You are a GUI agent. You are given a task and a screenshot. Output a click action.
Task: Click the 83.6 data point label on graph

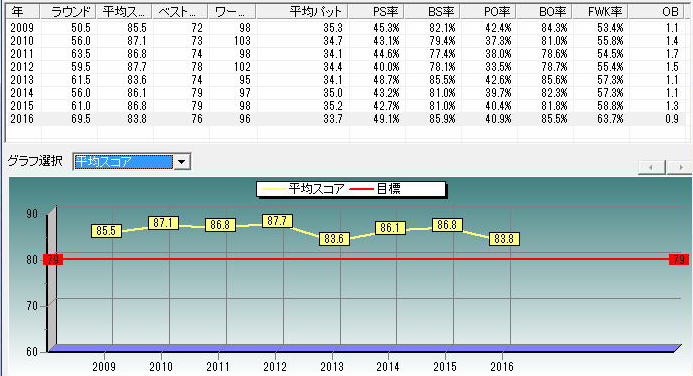point(334,239)
